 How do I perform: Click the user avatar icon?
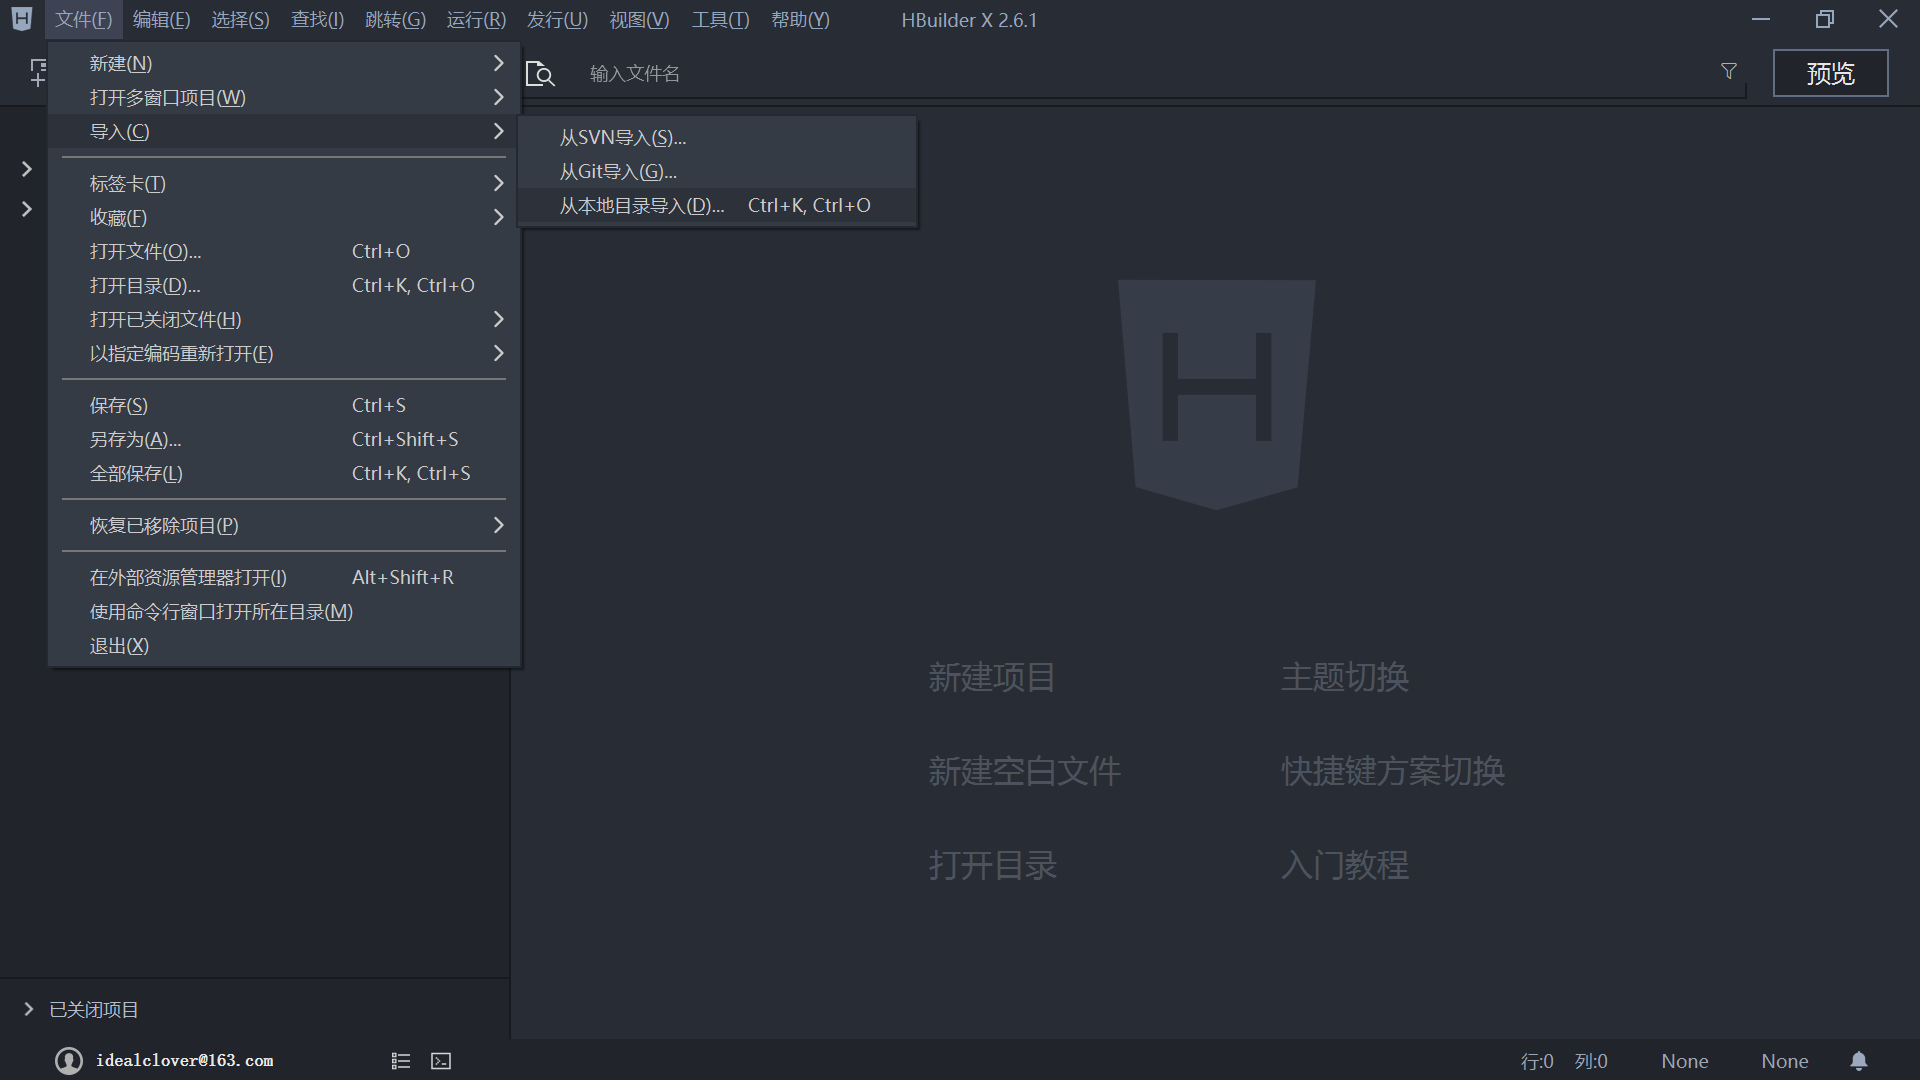pos(69,1061)
